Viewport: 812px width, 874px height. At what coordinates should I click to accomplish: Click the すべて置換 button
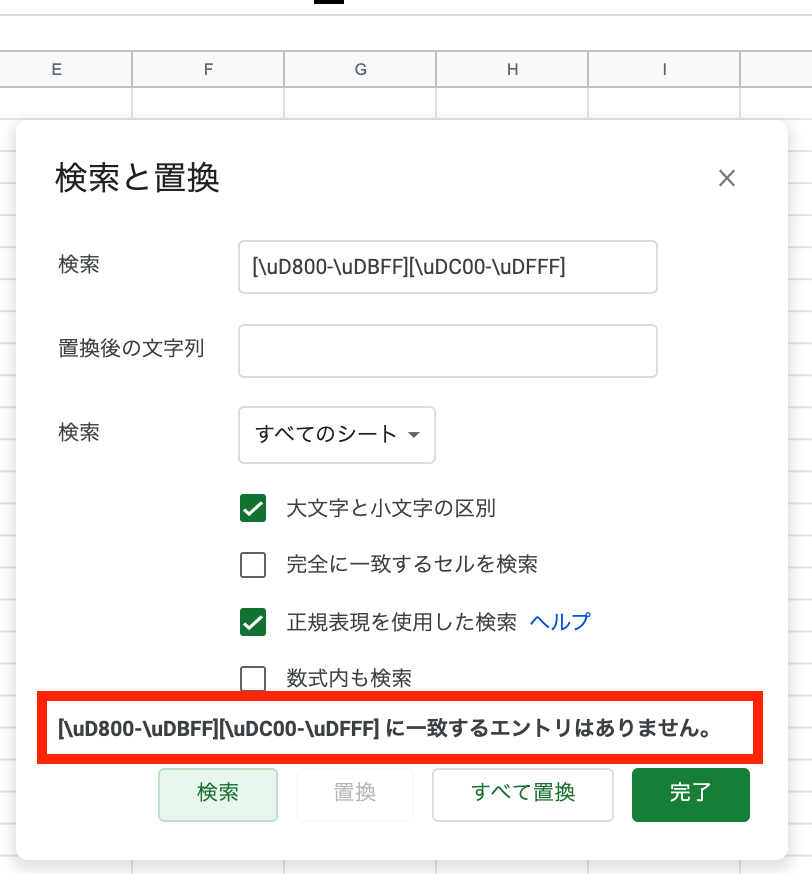point(522,794)
